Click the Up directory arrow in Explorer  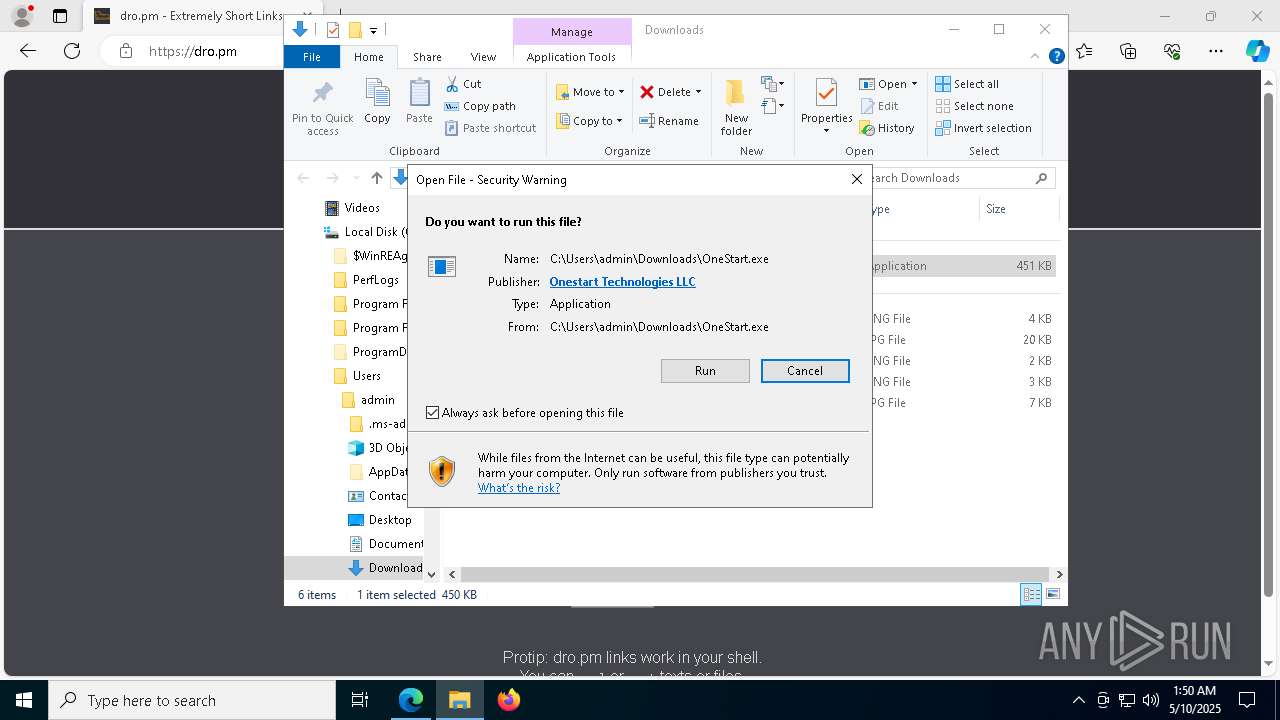(x=376, y=178)
